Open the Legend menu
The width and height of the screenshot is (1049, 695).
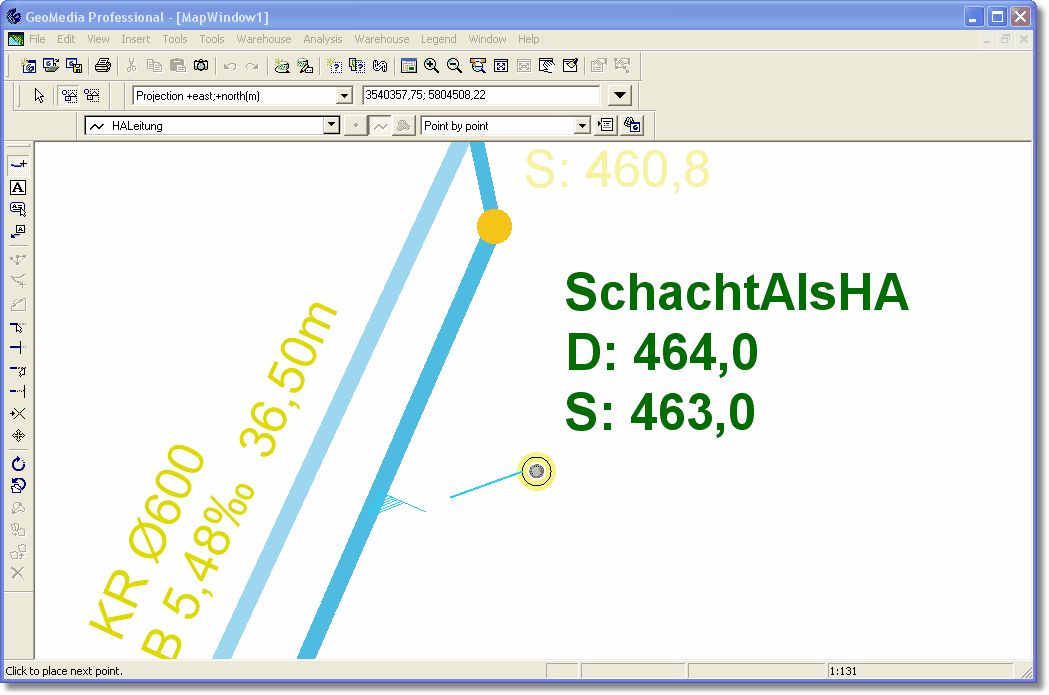point(438,39)
